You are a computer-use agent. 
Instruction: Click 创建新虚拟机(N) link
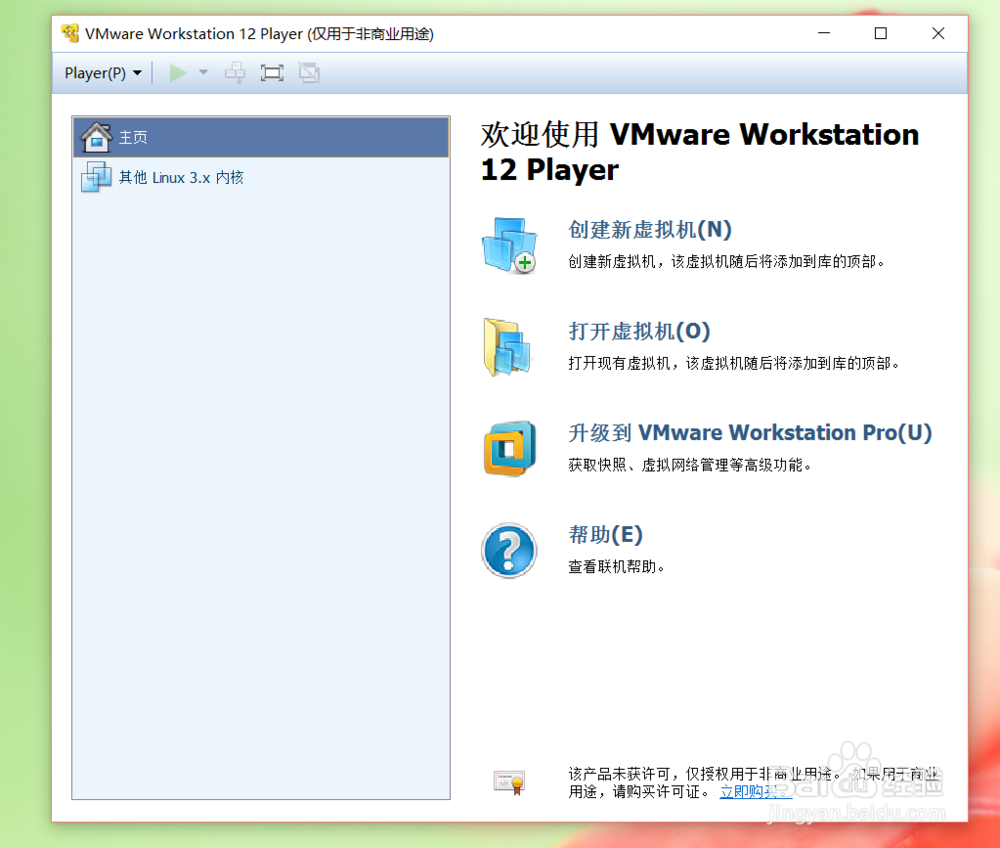tap(650, 230)
